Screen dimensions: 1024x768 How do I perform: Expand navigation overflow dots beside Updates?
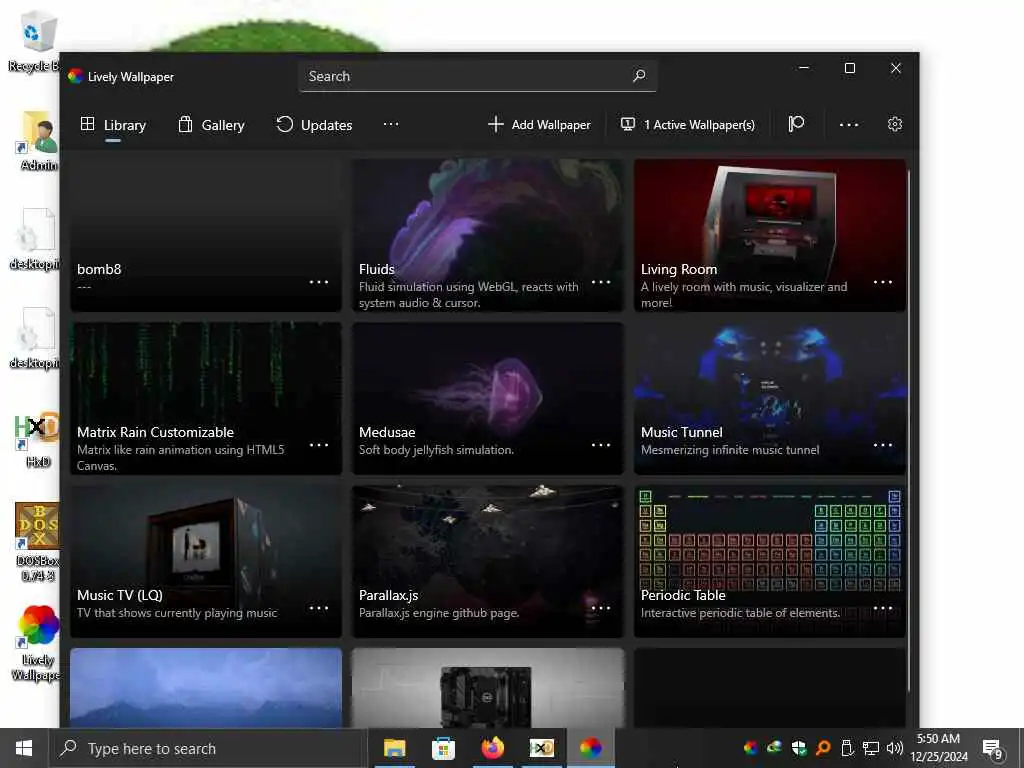[x=391, y=125]
